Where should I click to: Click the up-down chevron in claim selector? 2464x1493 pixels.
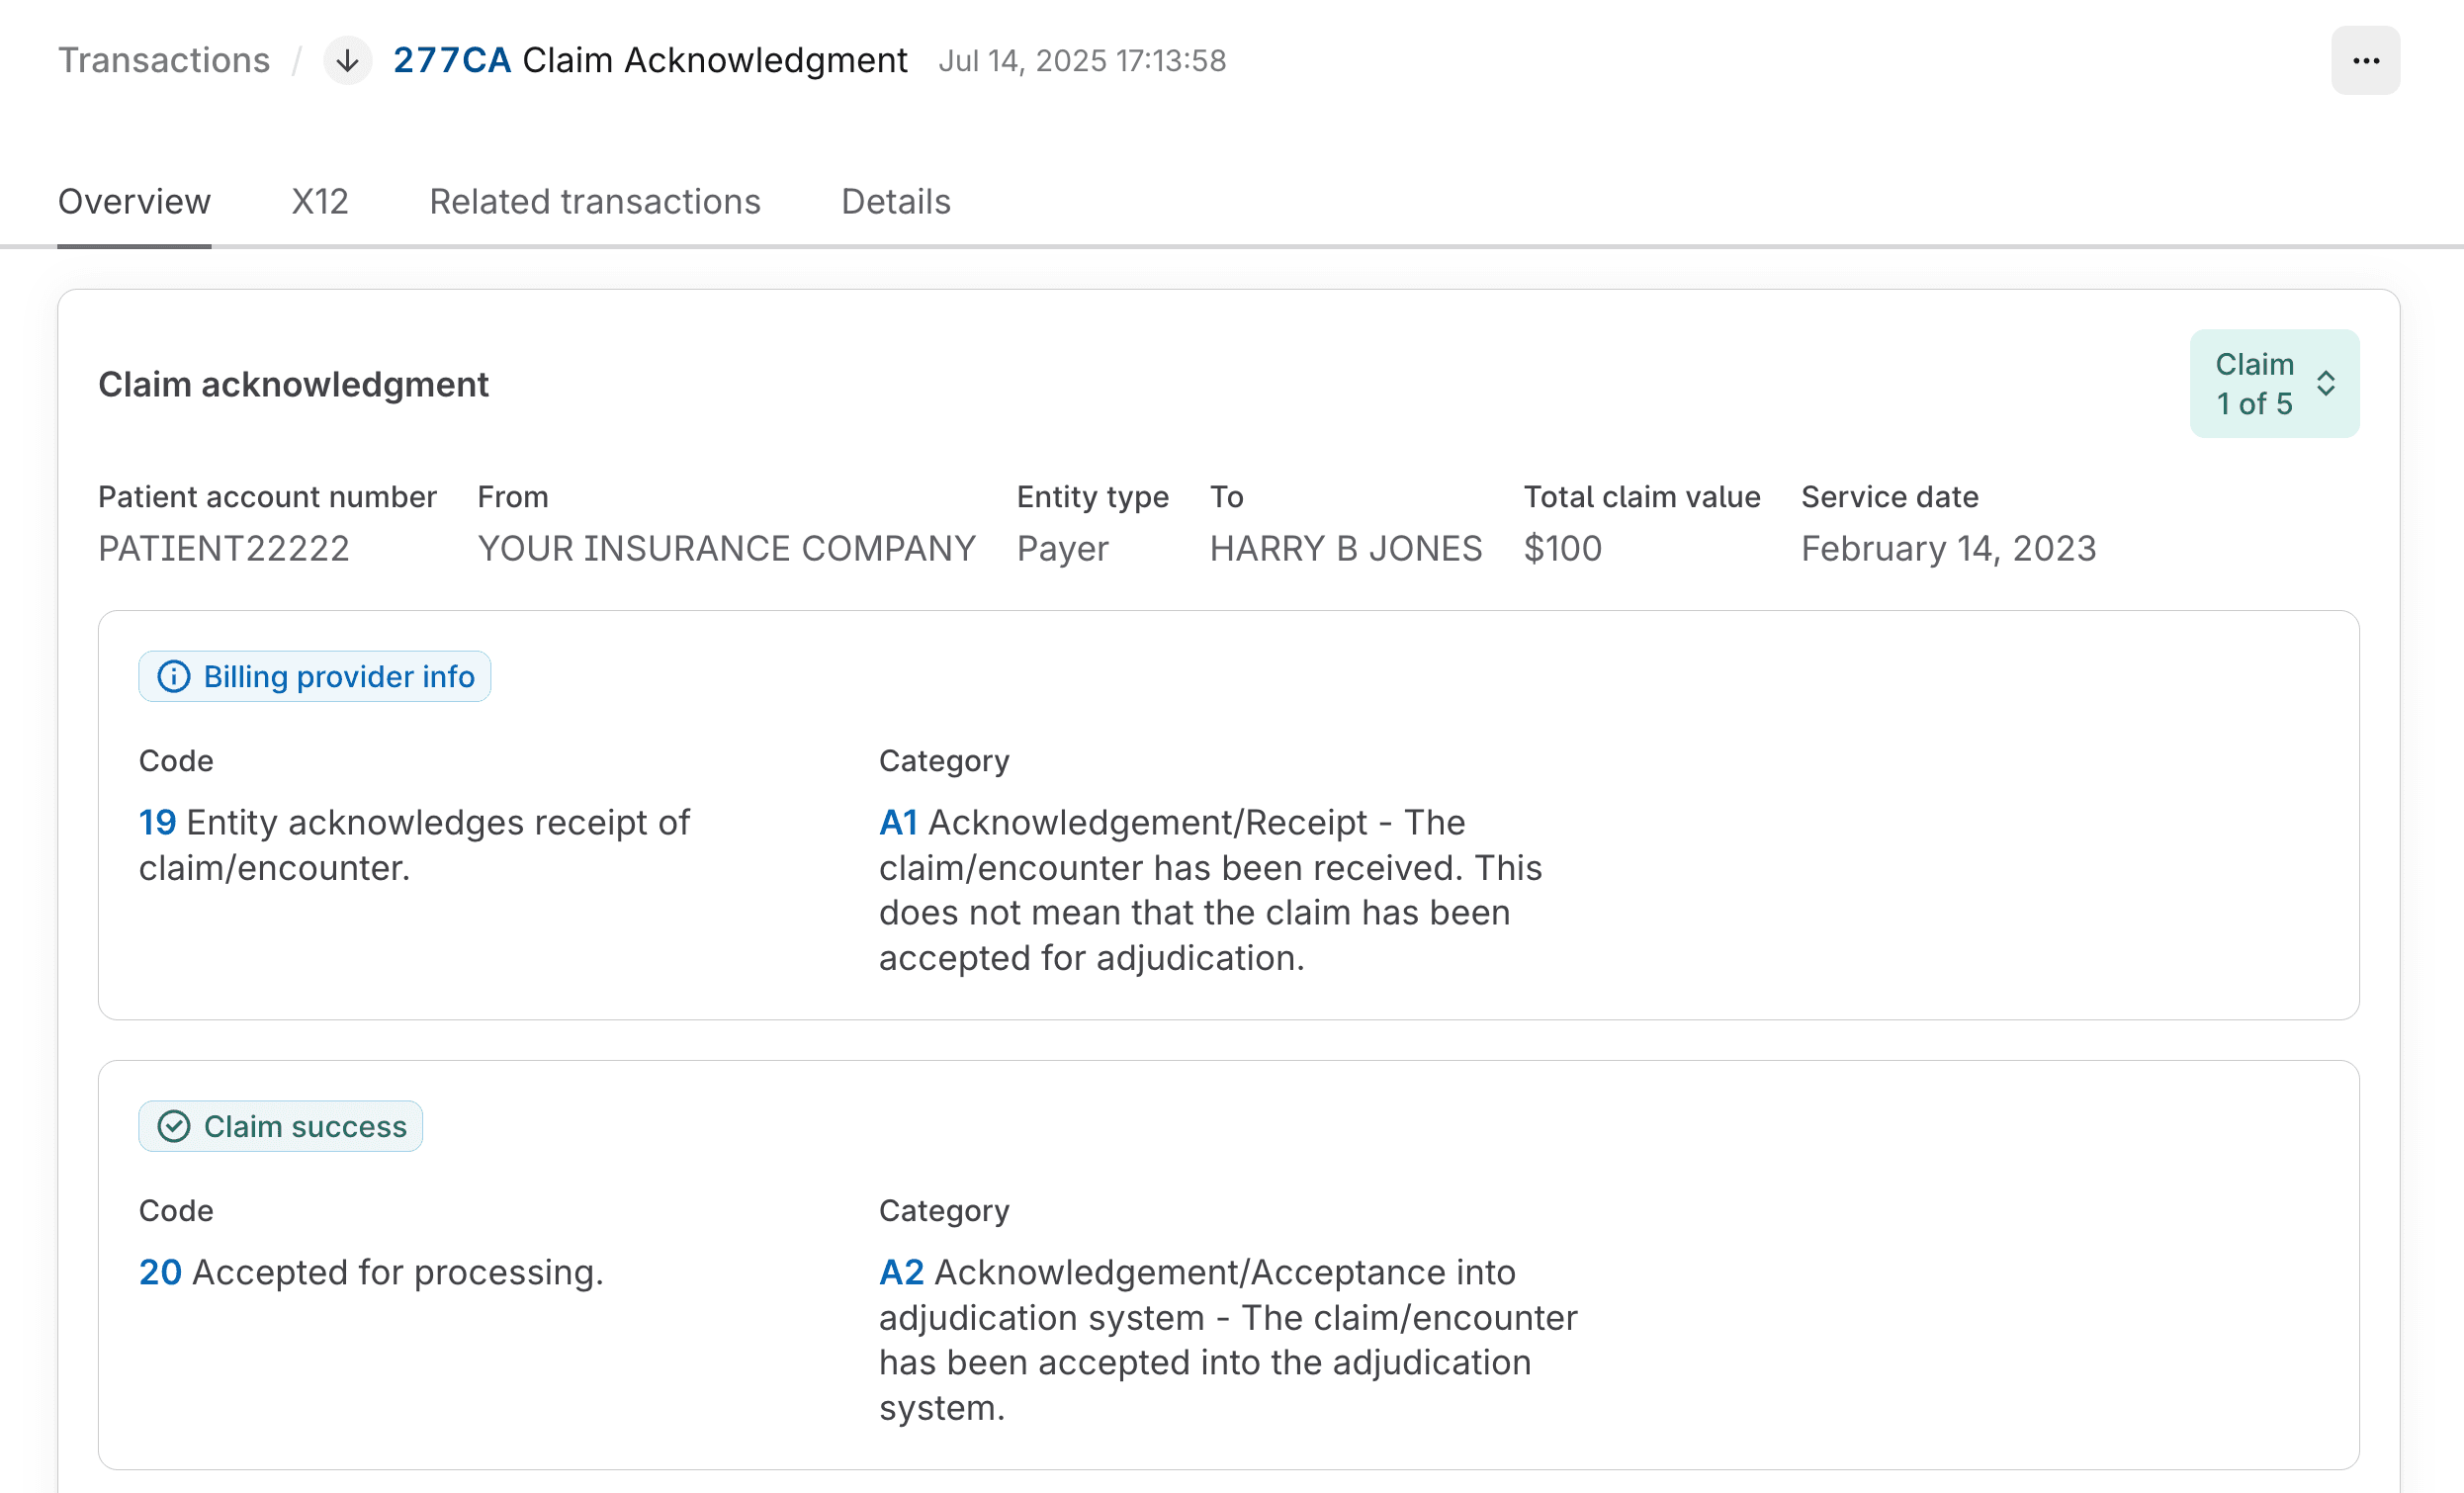pos(2325,384)
